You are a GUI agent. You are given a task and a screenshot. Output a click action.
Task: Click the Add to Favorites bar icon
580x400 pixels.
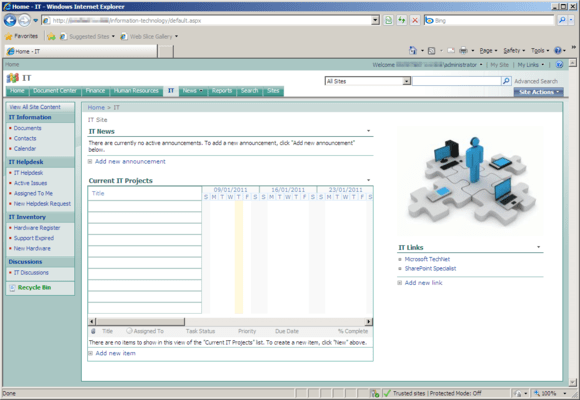tap(51, 36)
